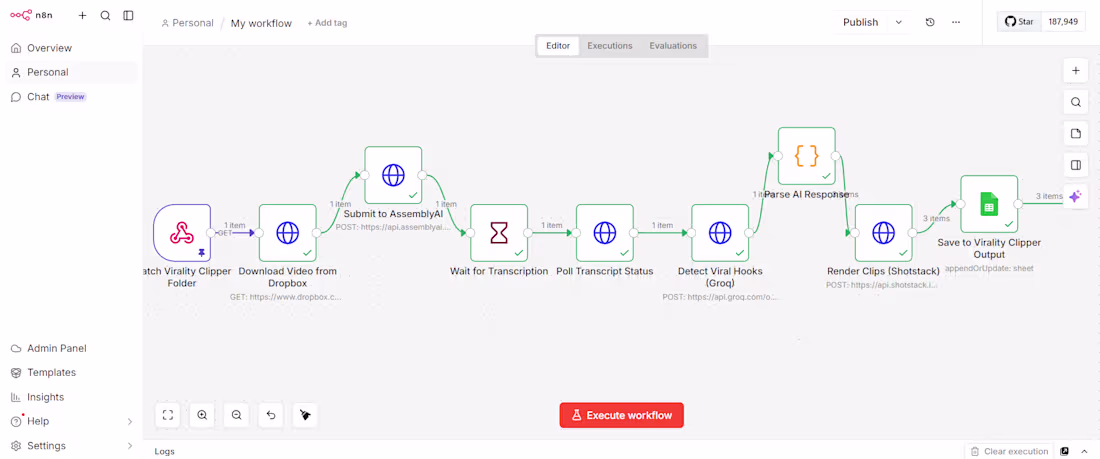This screenshot has height=459, width=1100.
Task: Open the workflow history icon
Action: pyautogui.click(x=930, y=22)
